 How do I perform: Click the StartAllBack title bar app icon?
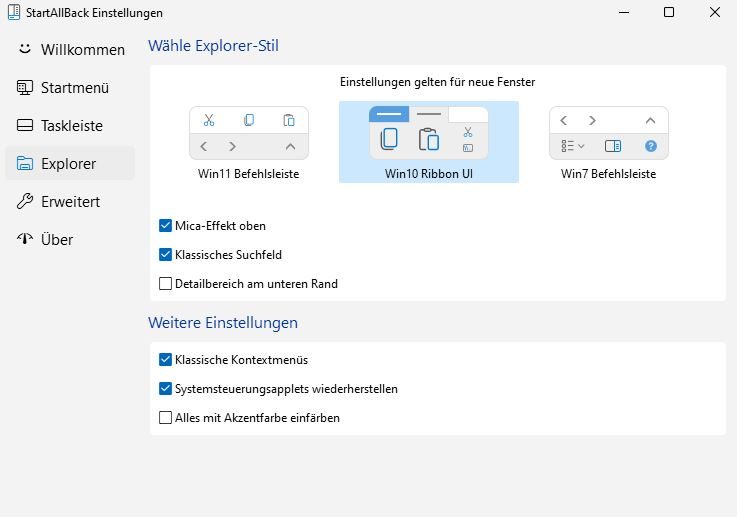click(14, 13)
